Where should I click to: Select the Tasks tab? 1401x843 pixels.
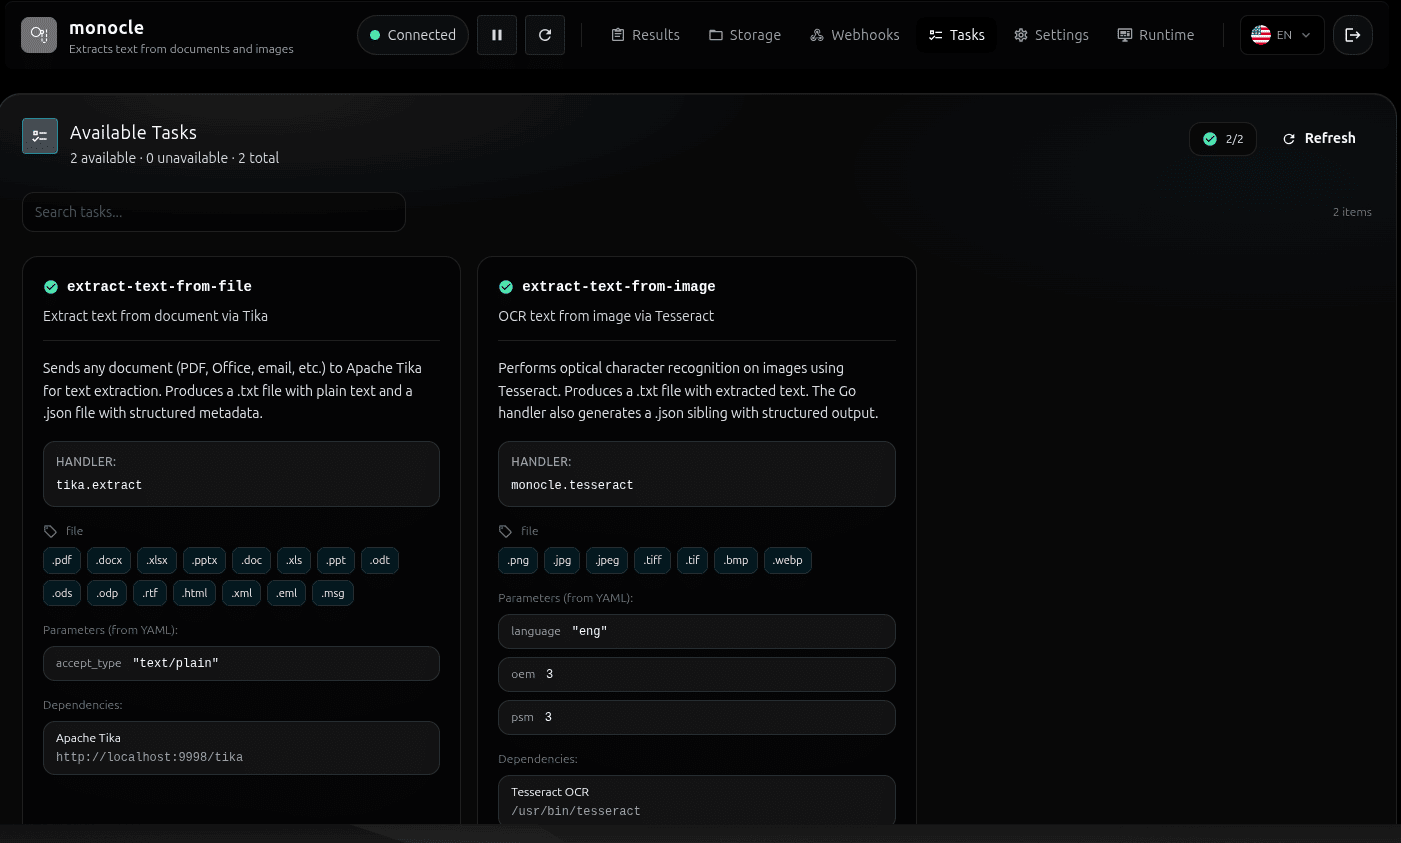click(x=957, y=35)
